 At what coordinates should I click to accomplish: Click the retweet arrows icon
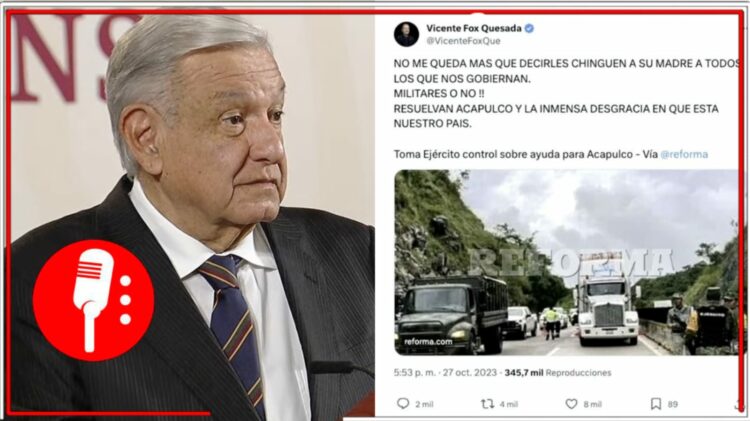[487, 404]
